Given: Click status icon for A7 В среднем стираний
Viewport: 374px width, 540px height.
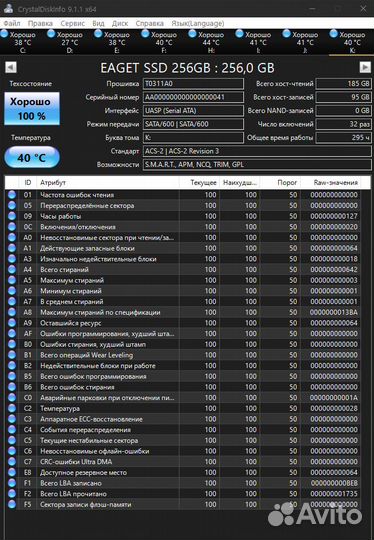Looking at the screenshot, I should click(x=12, y=302).
